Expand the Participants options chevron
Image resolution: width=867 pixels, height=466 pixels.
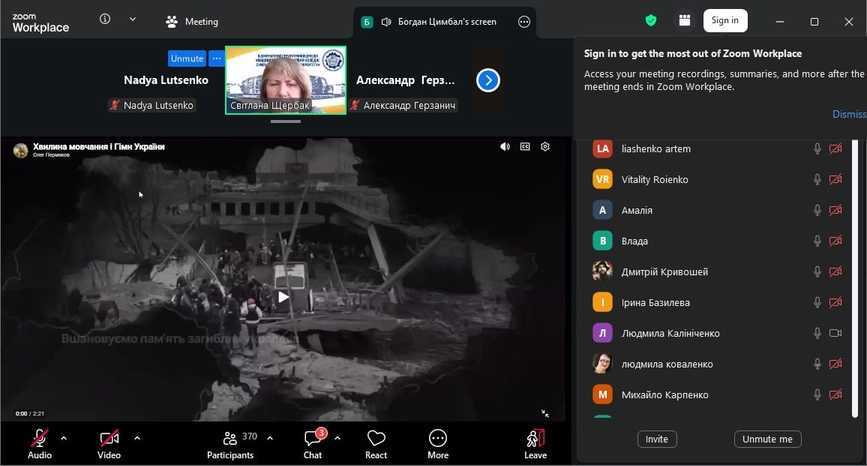pyautogui.click(x=269, y=438)
